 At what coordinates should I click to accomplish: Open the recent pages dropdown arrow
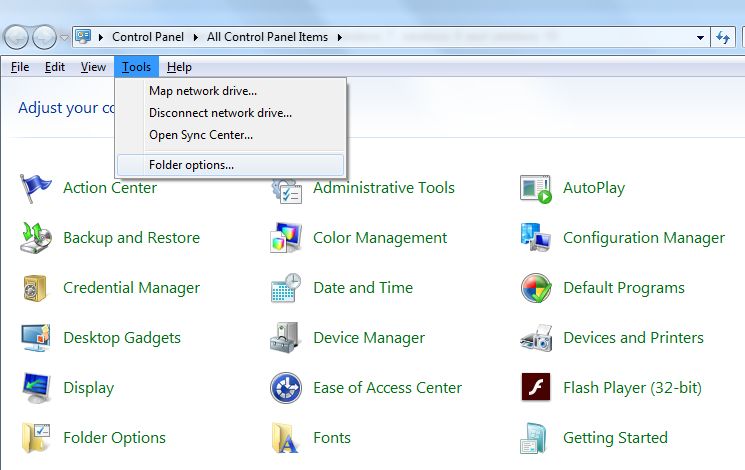[x=65, y=38]
